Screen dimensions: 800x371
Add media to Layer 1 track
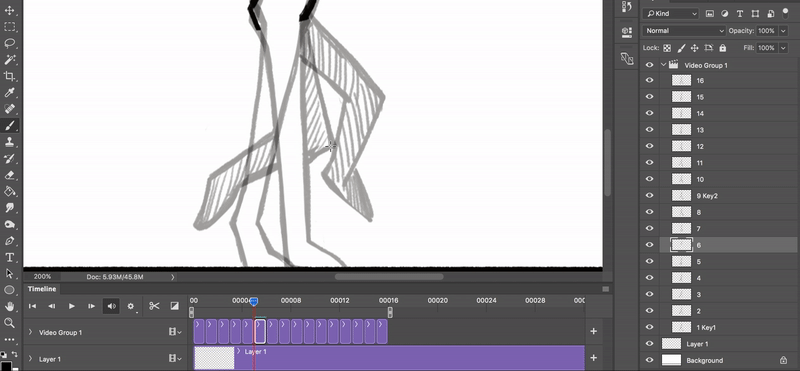coord(593,358)
